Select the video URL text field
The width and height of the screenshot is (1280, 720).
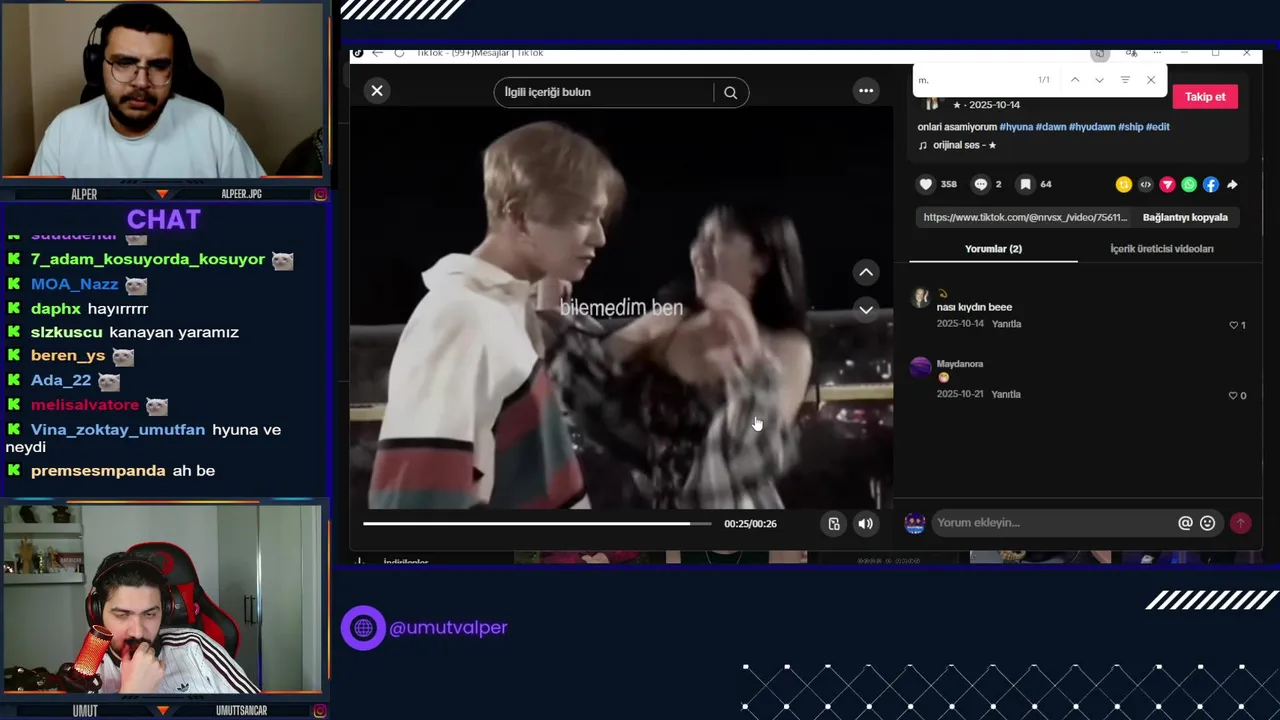[1025, 217]
